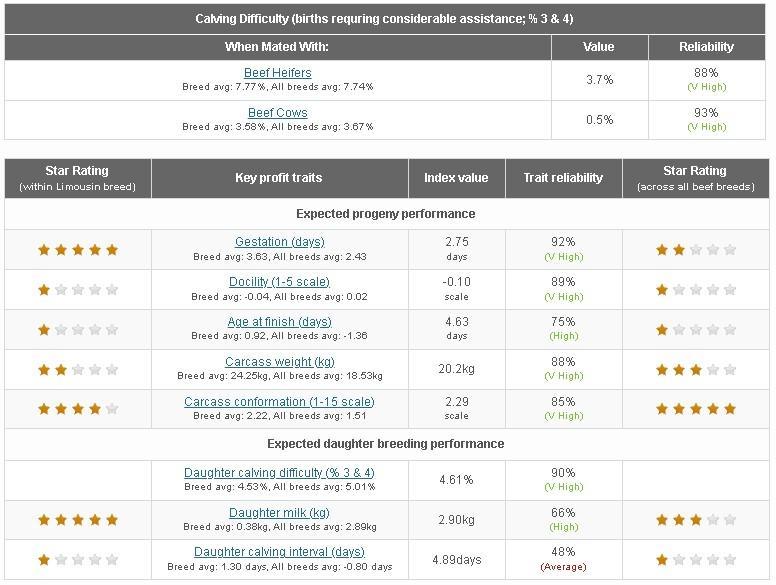The image size is (776, 585).
Task: Click Carcass weight within-breed two-star rating
Action: click(78, 370)
